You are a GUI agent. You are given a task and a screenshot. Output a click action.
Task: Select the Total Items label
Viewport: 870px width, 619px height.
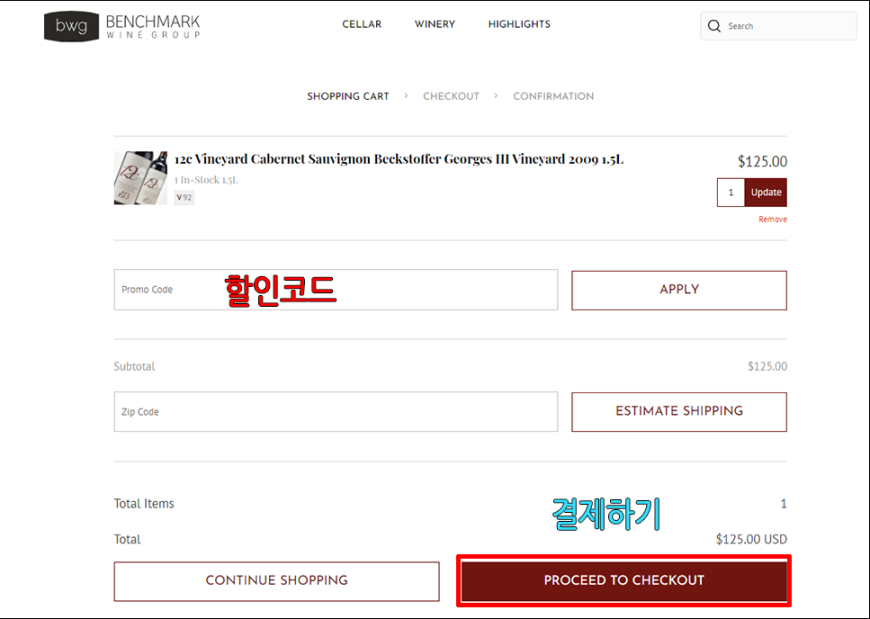coord(144,504)
